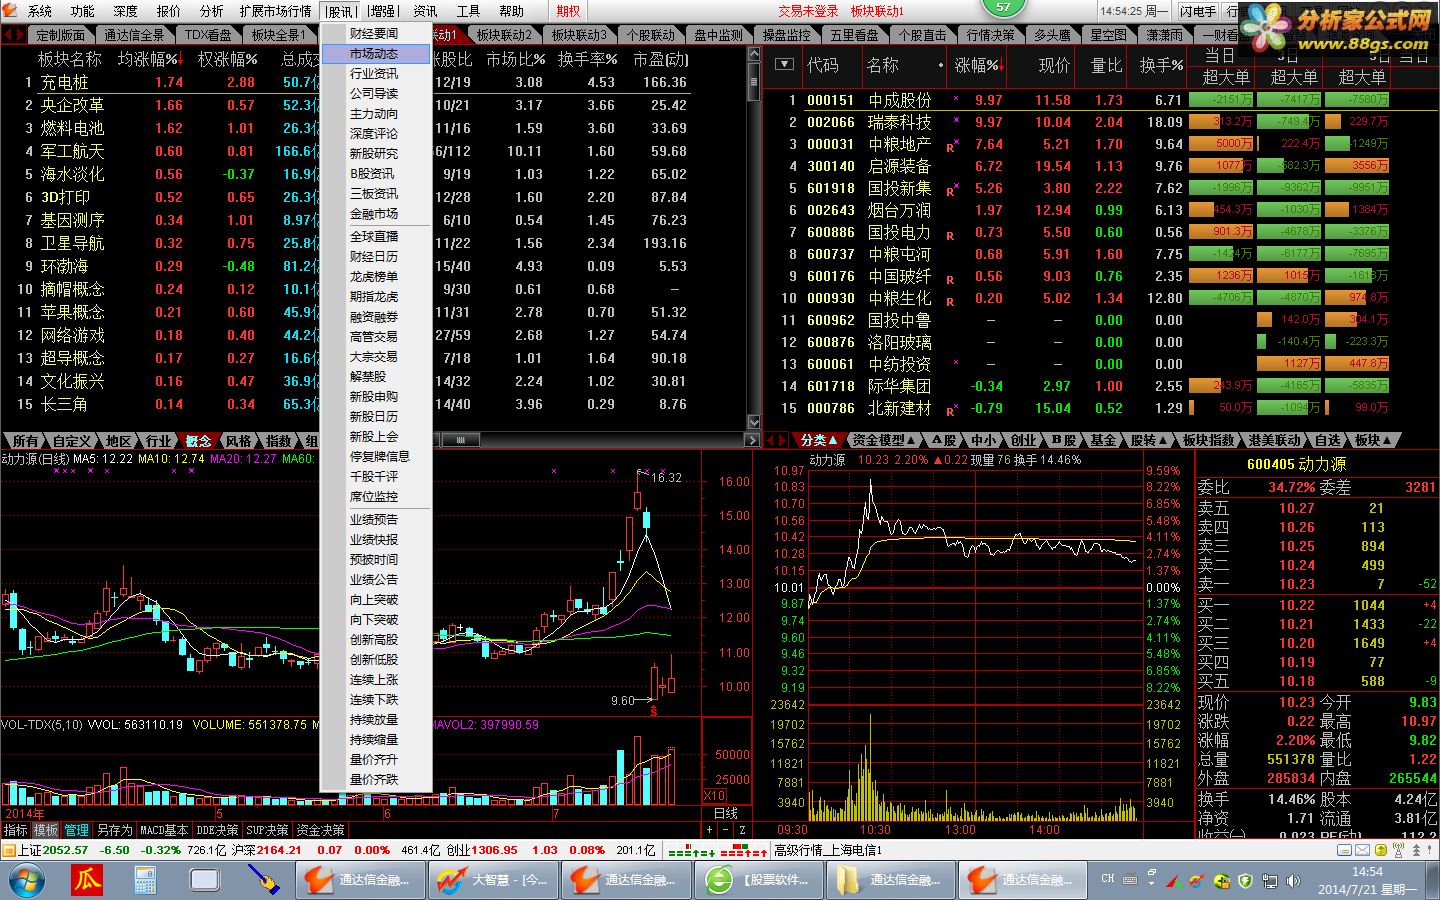
Task: Switch to 五里看盘 tab
Action: (x=855, y=35)
